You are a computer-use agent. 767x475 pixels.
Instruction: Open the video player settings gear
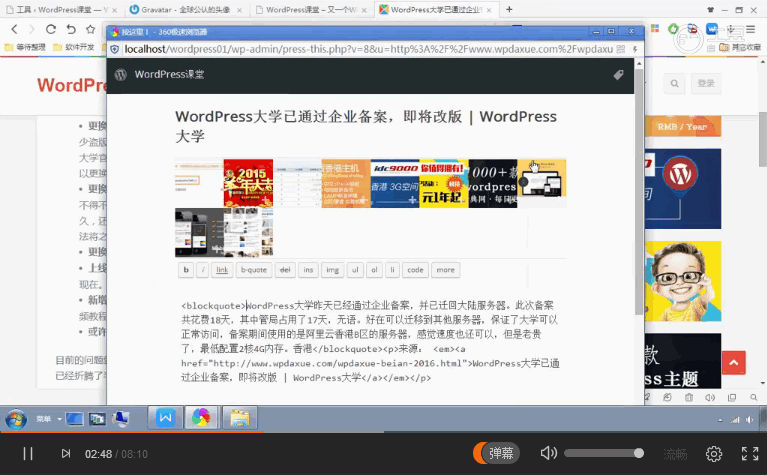pyautogui.click(x=714, y=453)
